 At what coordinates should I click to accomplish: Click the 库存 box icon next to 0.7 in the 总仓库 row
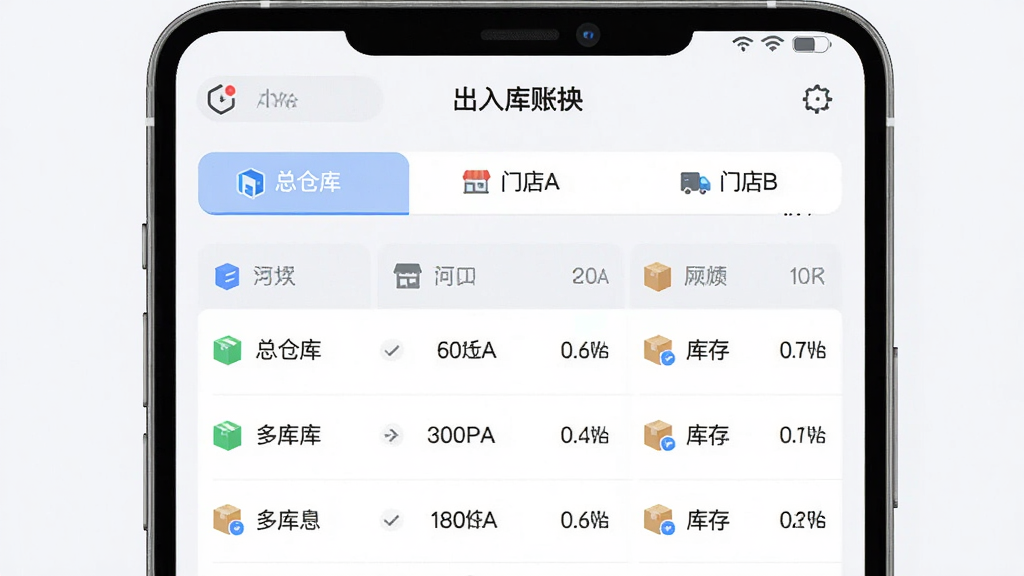click(659, 350)
